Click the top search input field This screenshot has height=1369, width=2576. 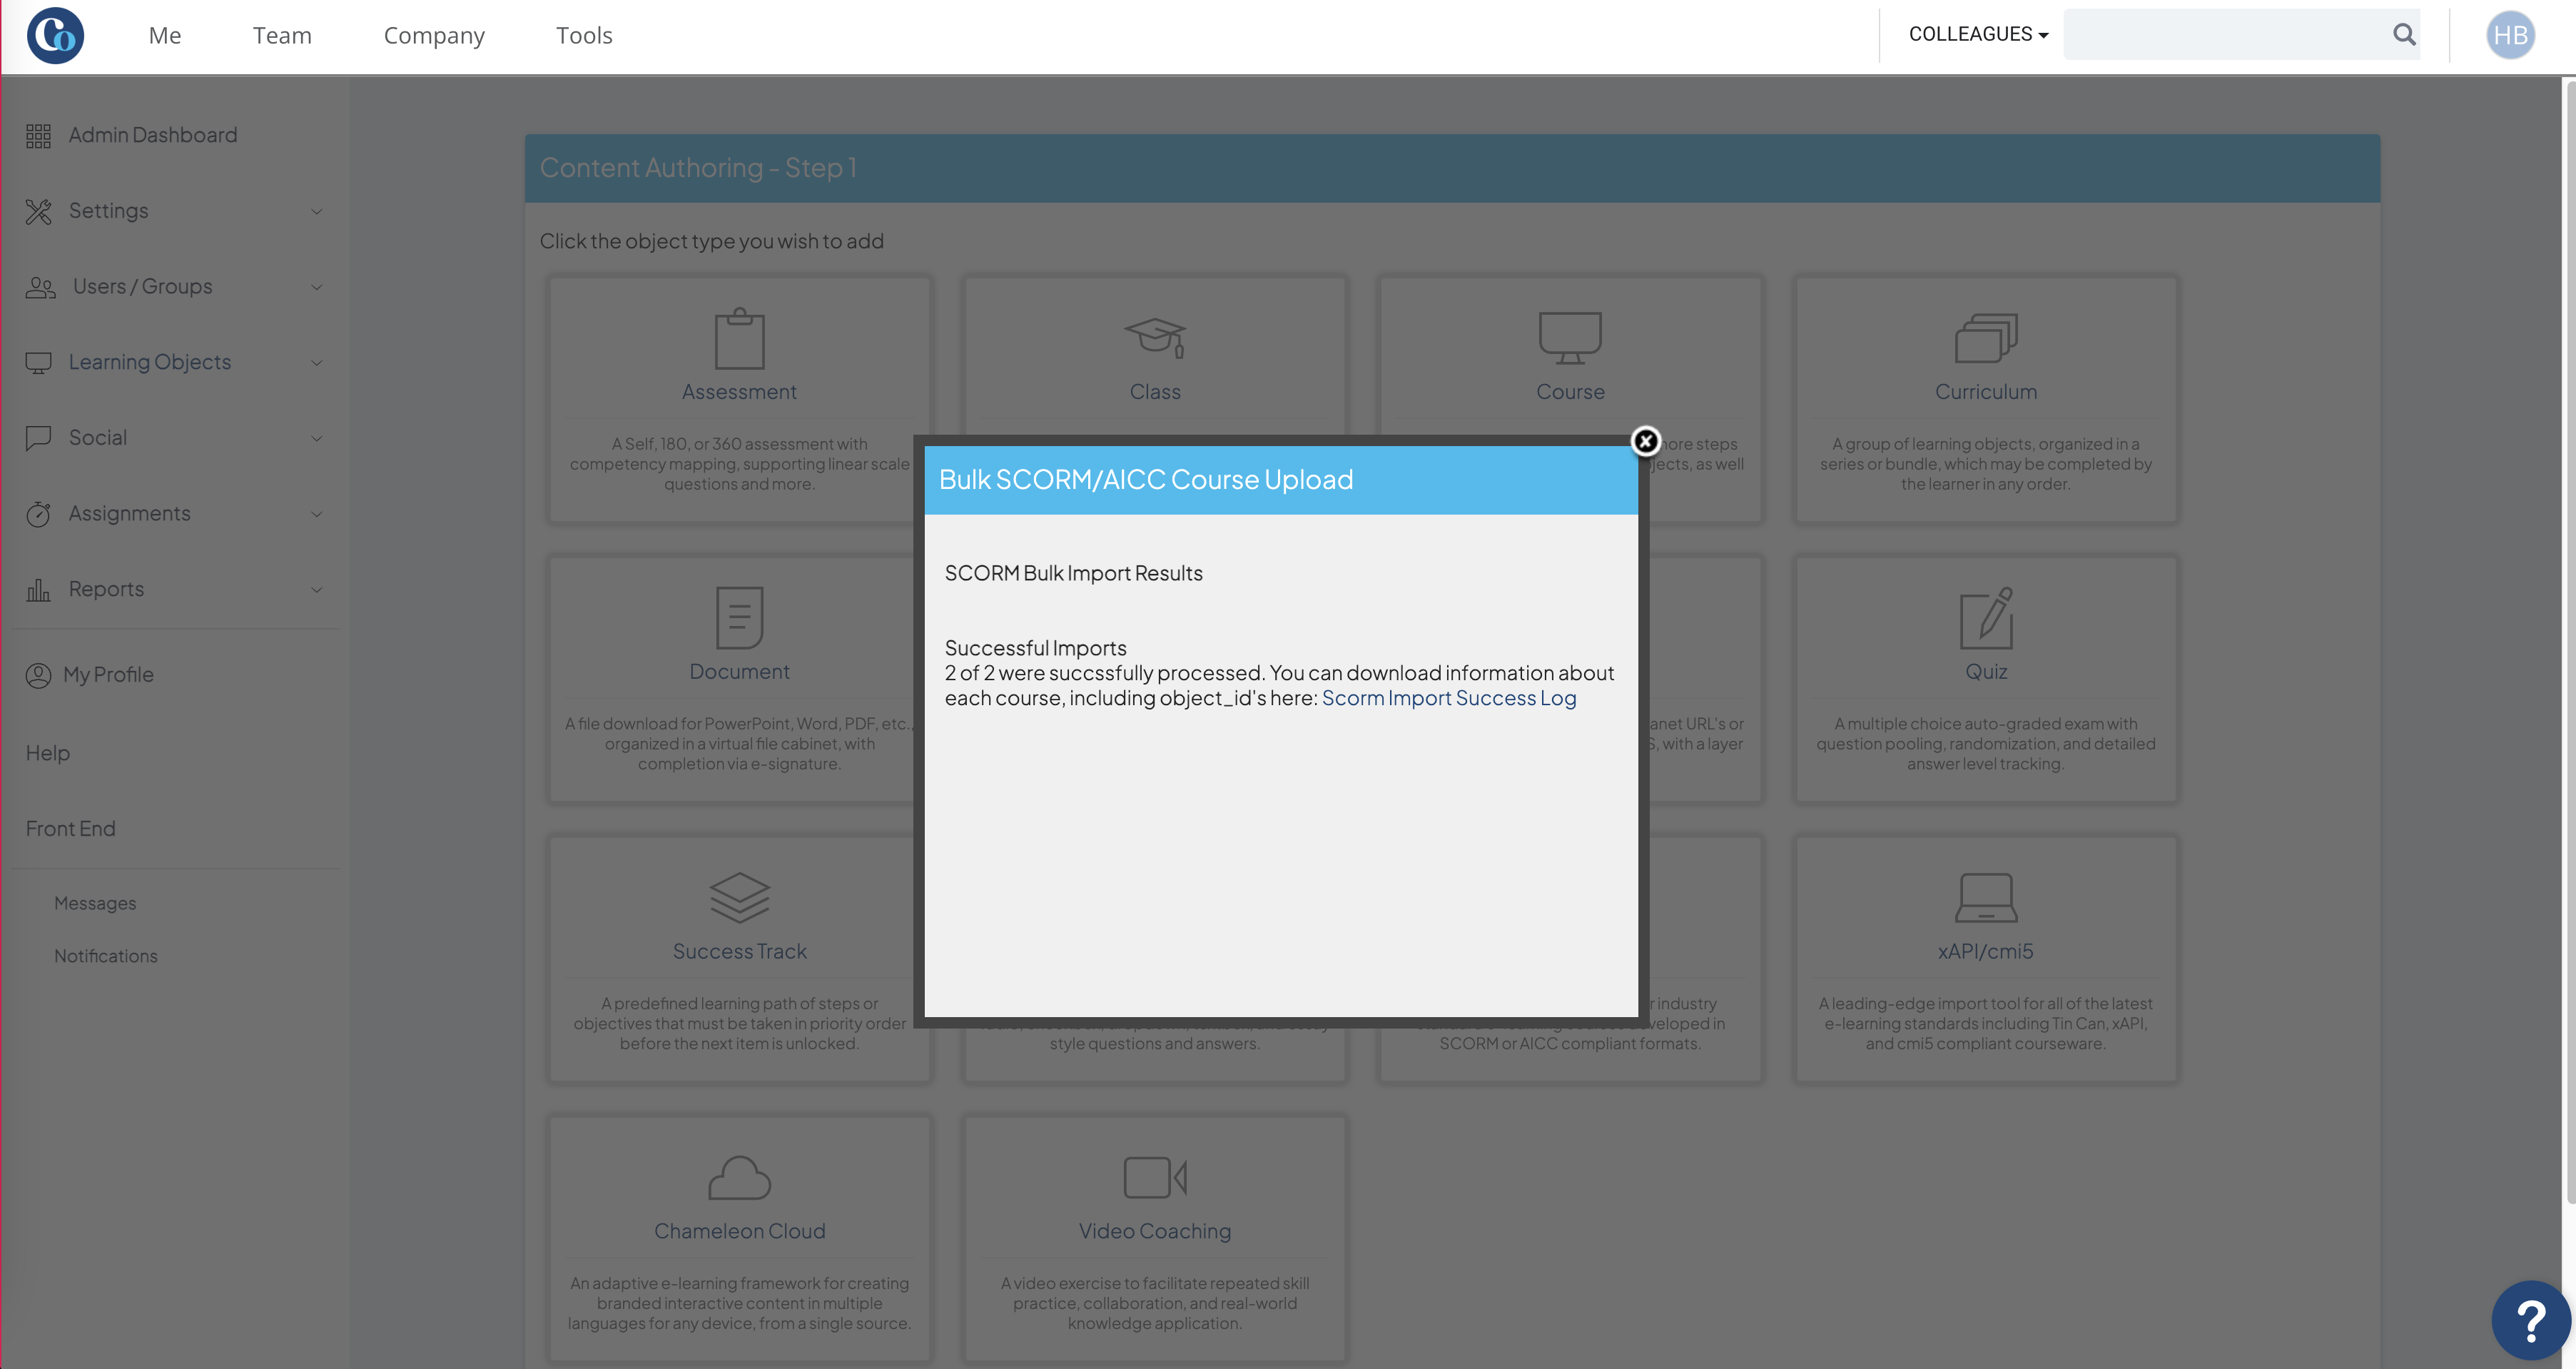(2226, 34)
